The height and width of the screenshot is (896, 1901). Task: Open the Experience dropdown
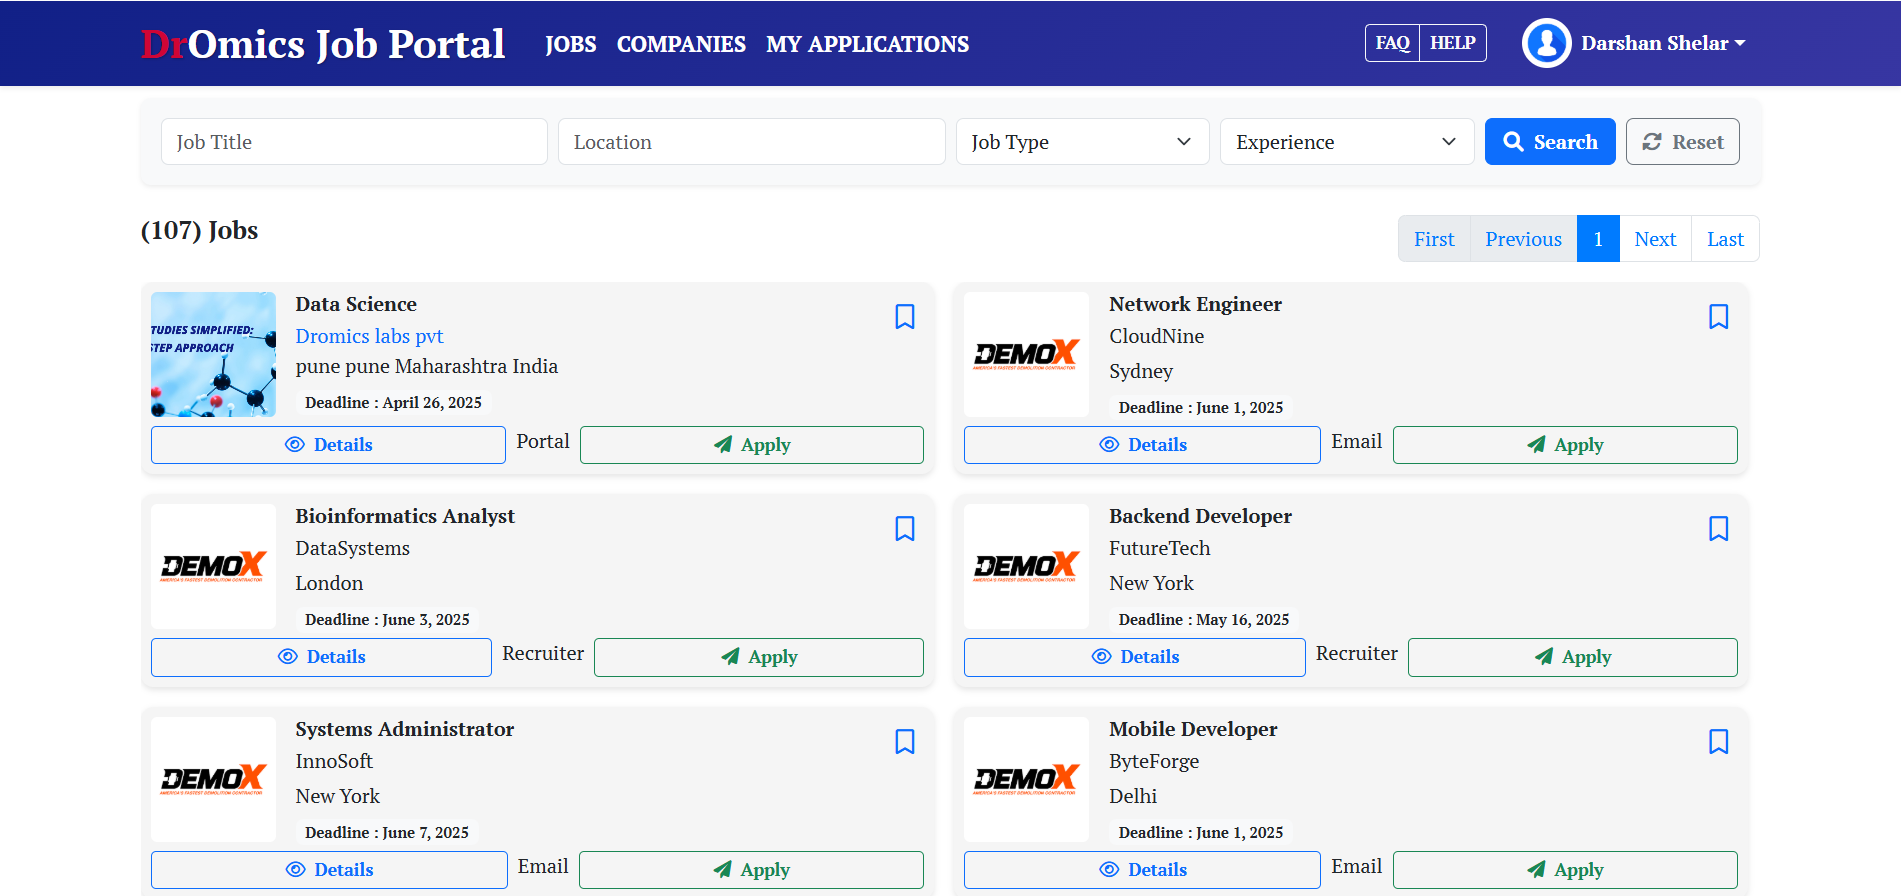(1347, 142)
